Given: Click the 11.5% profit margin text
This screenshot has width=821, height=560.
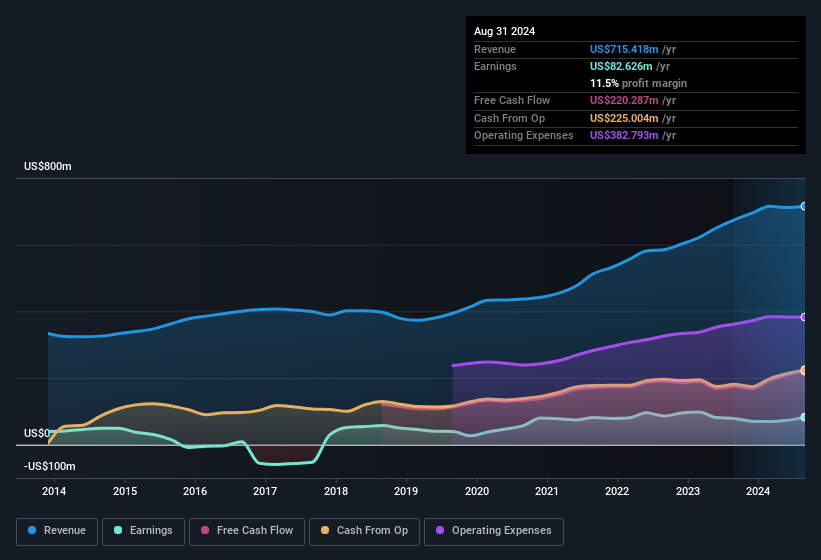Looking at the screenshot, I should (x=638, y=83).
